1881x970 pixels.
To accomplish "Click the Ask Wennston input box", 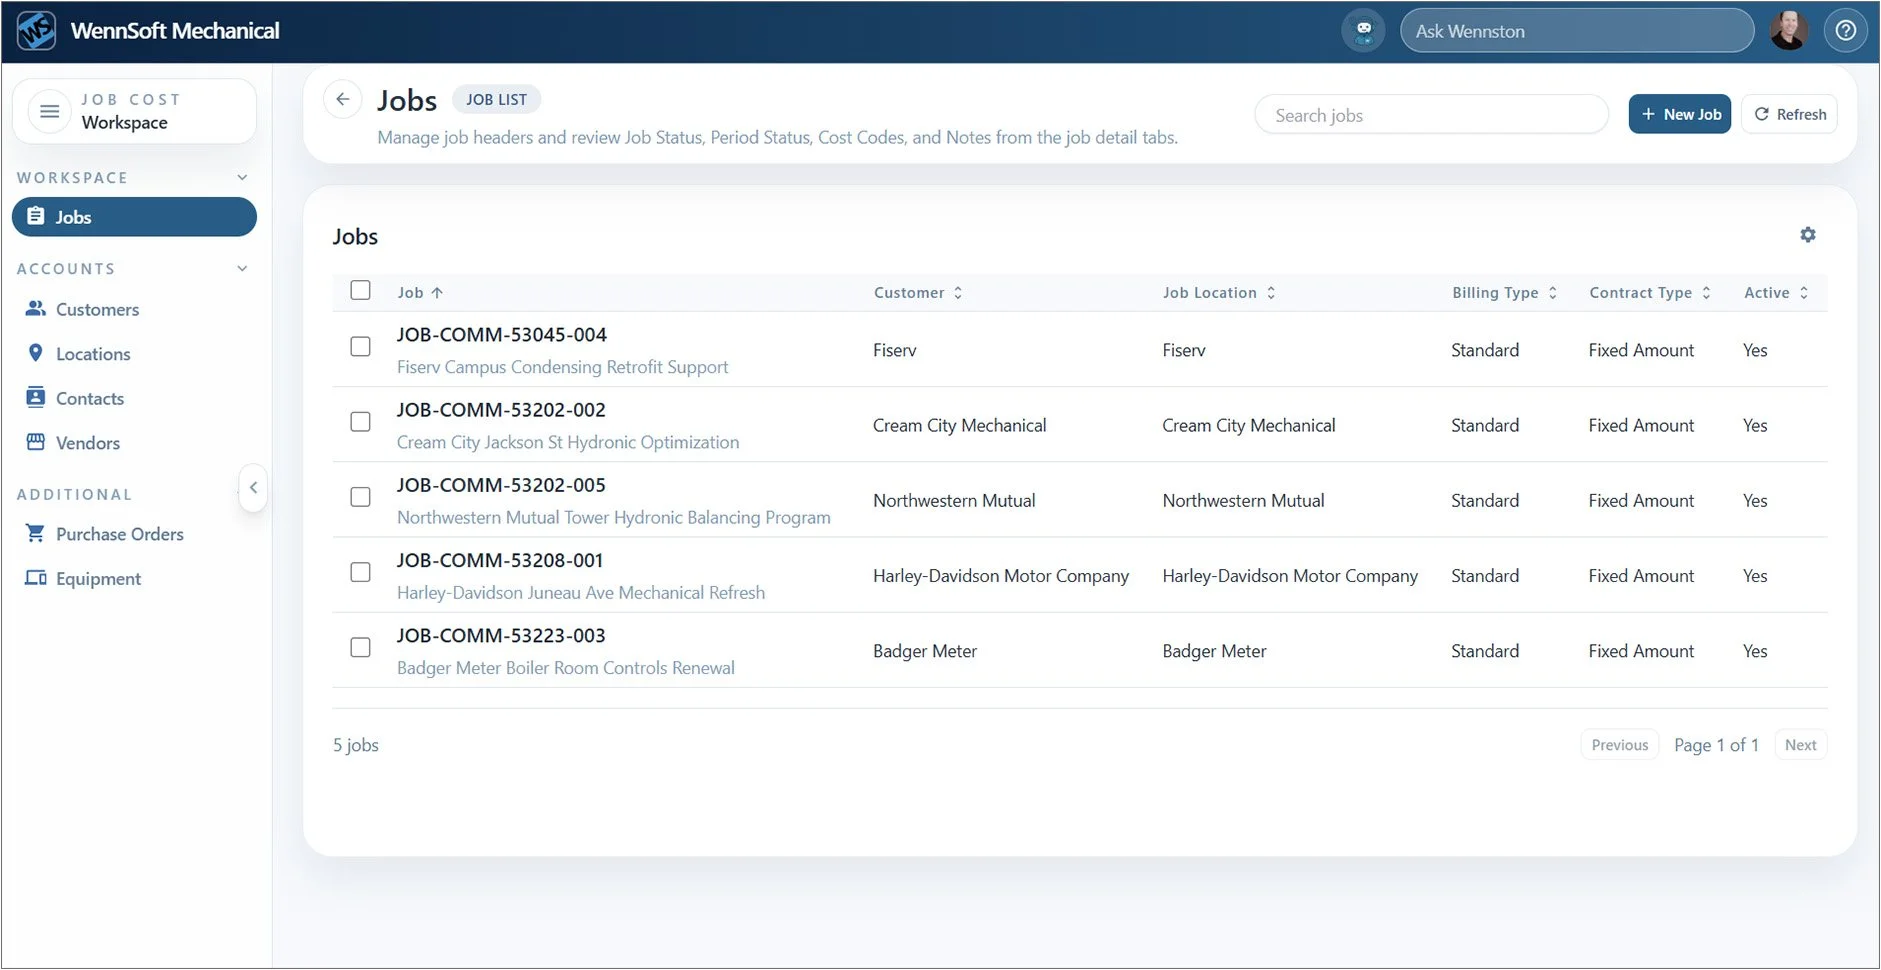I will coord(1577,31).
